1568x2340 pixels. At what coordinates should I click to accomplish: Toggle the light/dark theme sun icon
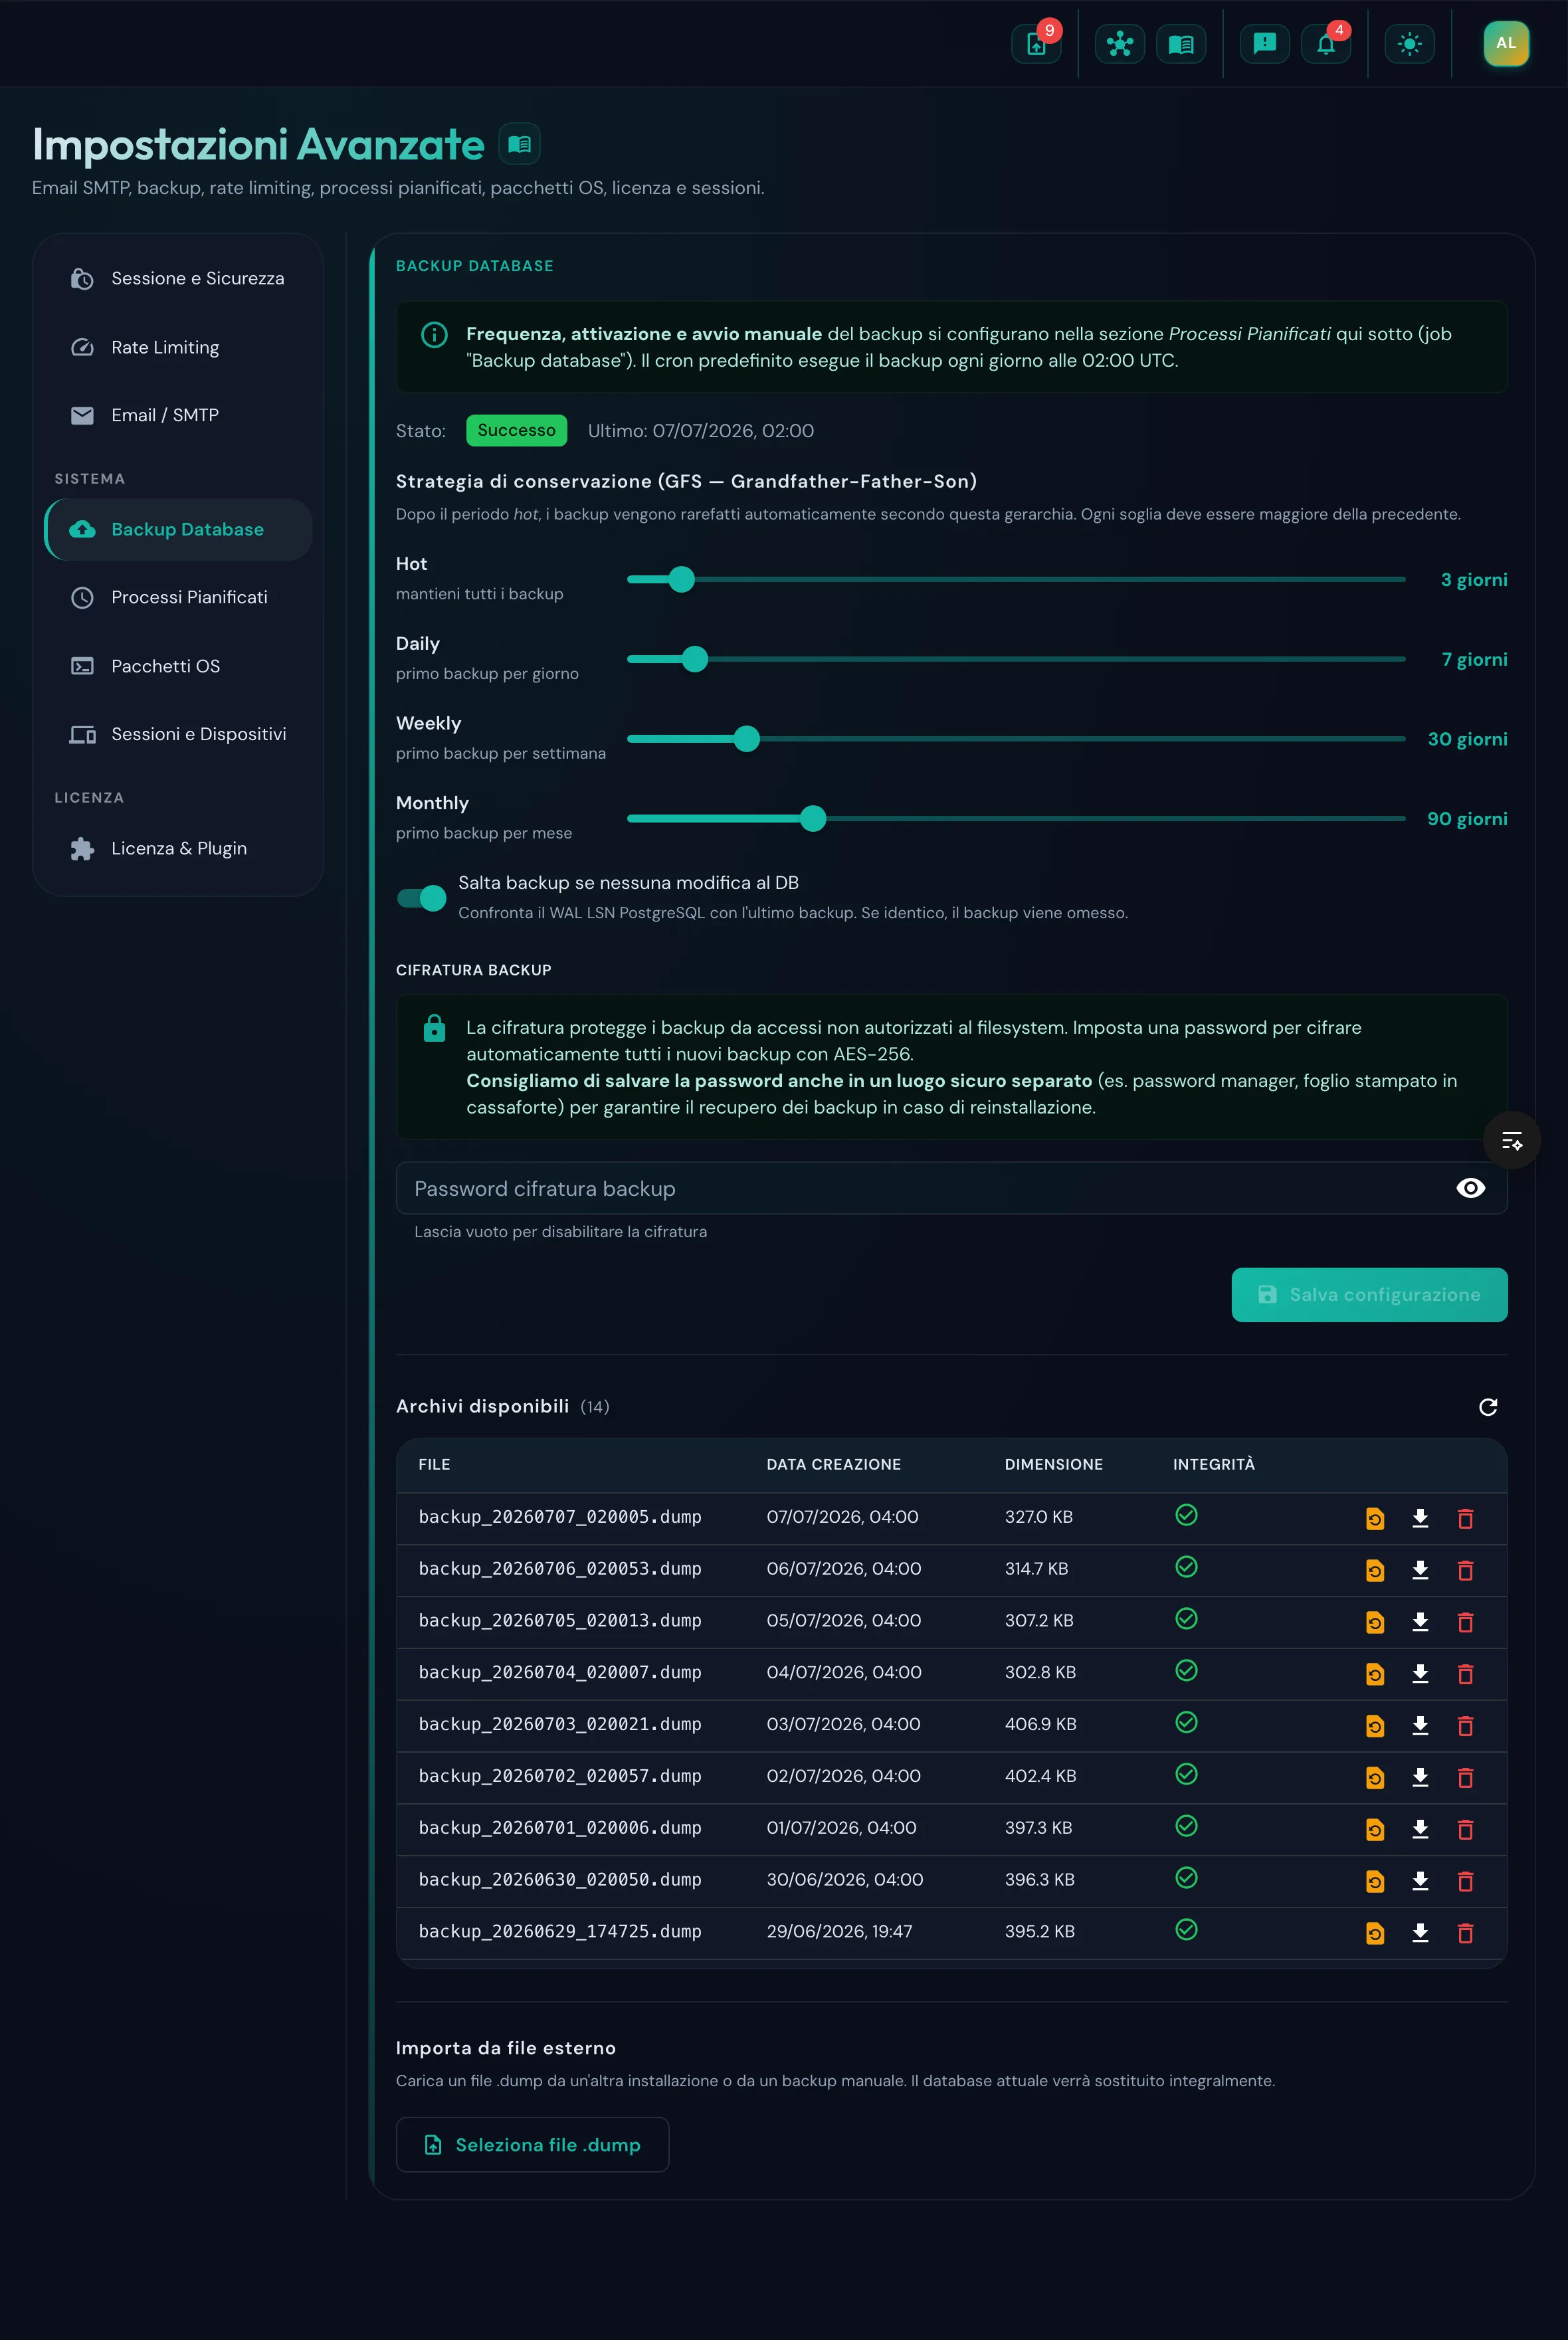[1409, 44]
